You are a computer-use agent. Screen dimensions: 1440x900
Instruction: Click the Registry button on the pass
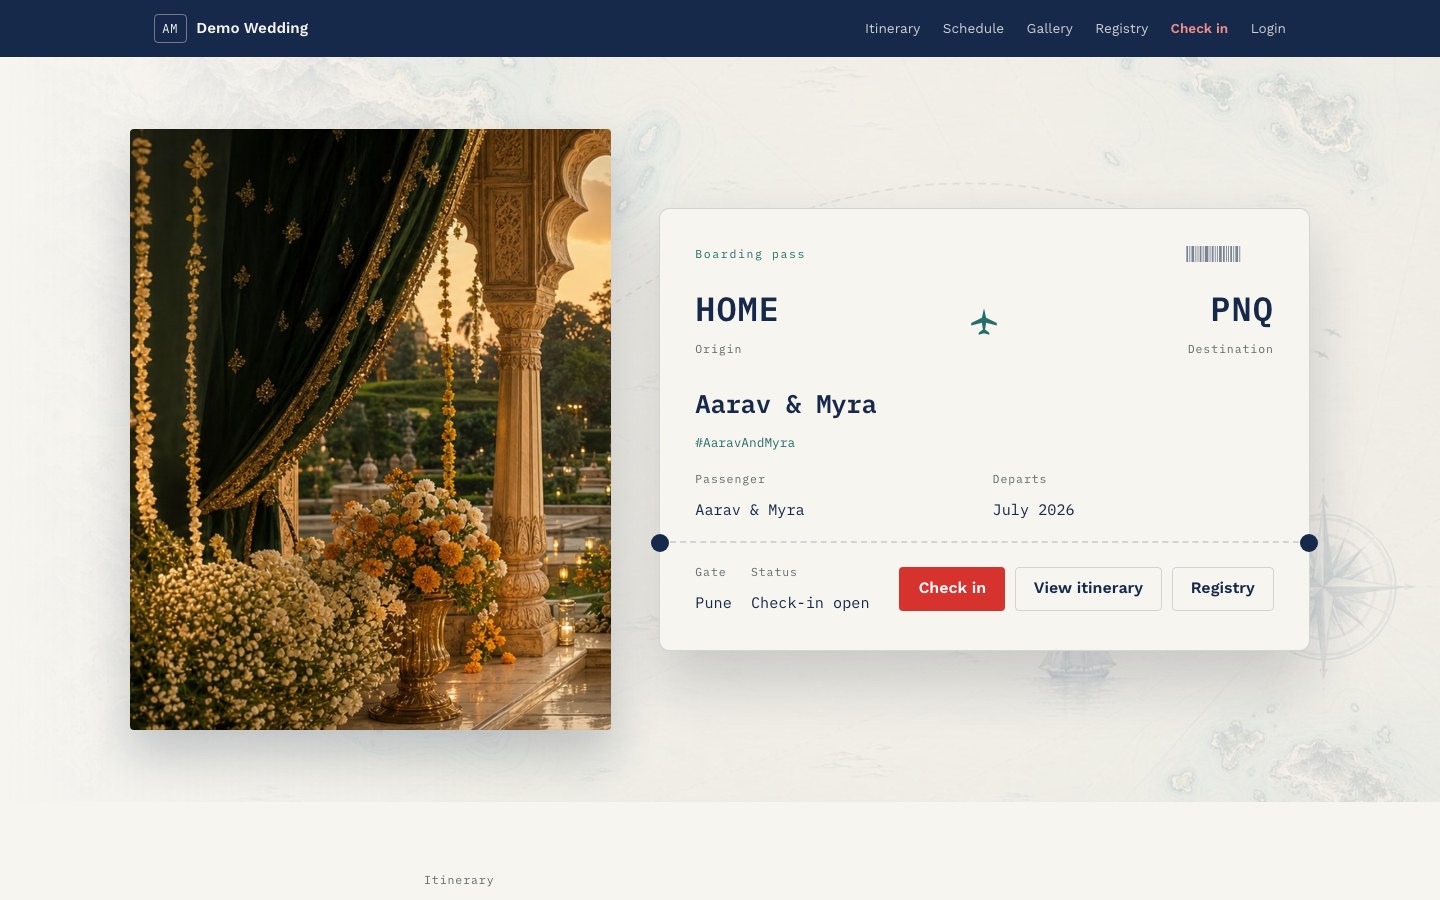(1222, 588)
